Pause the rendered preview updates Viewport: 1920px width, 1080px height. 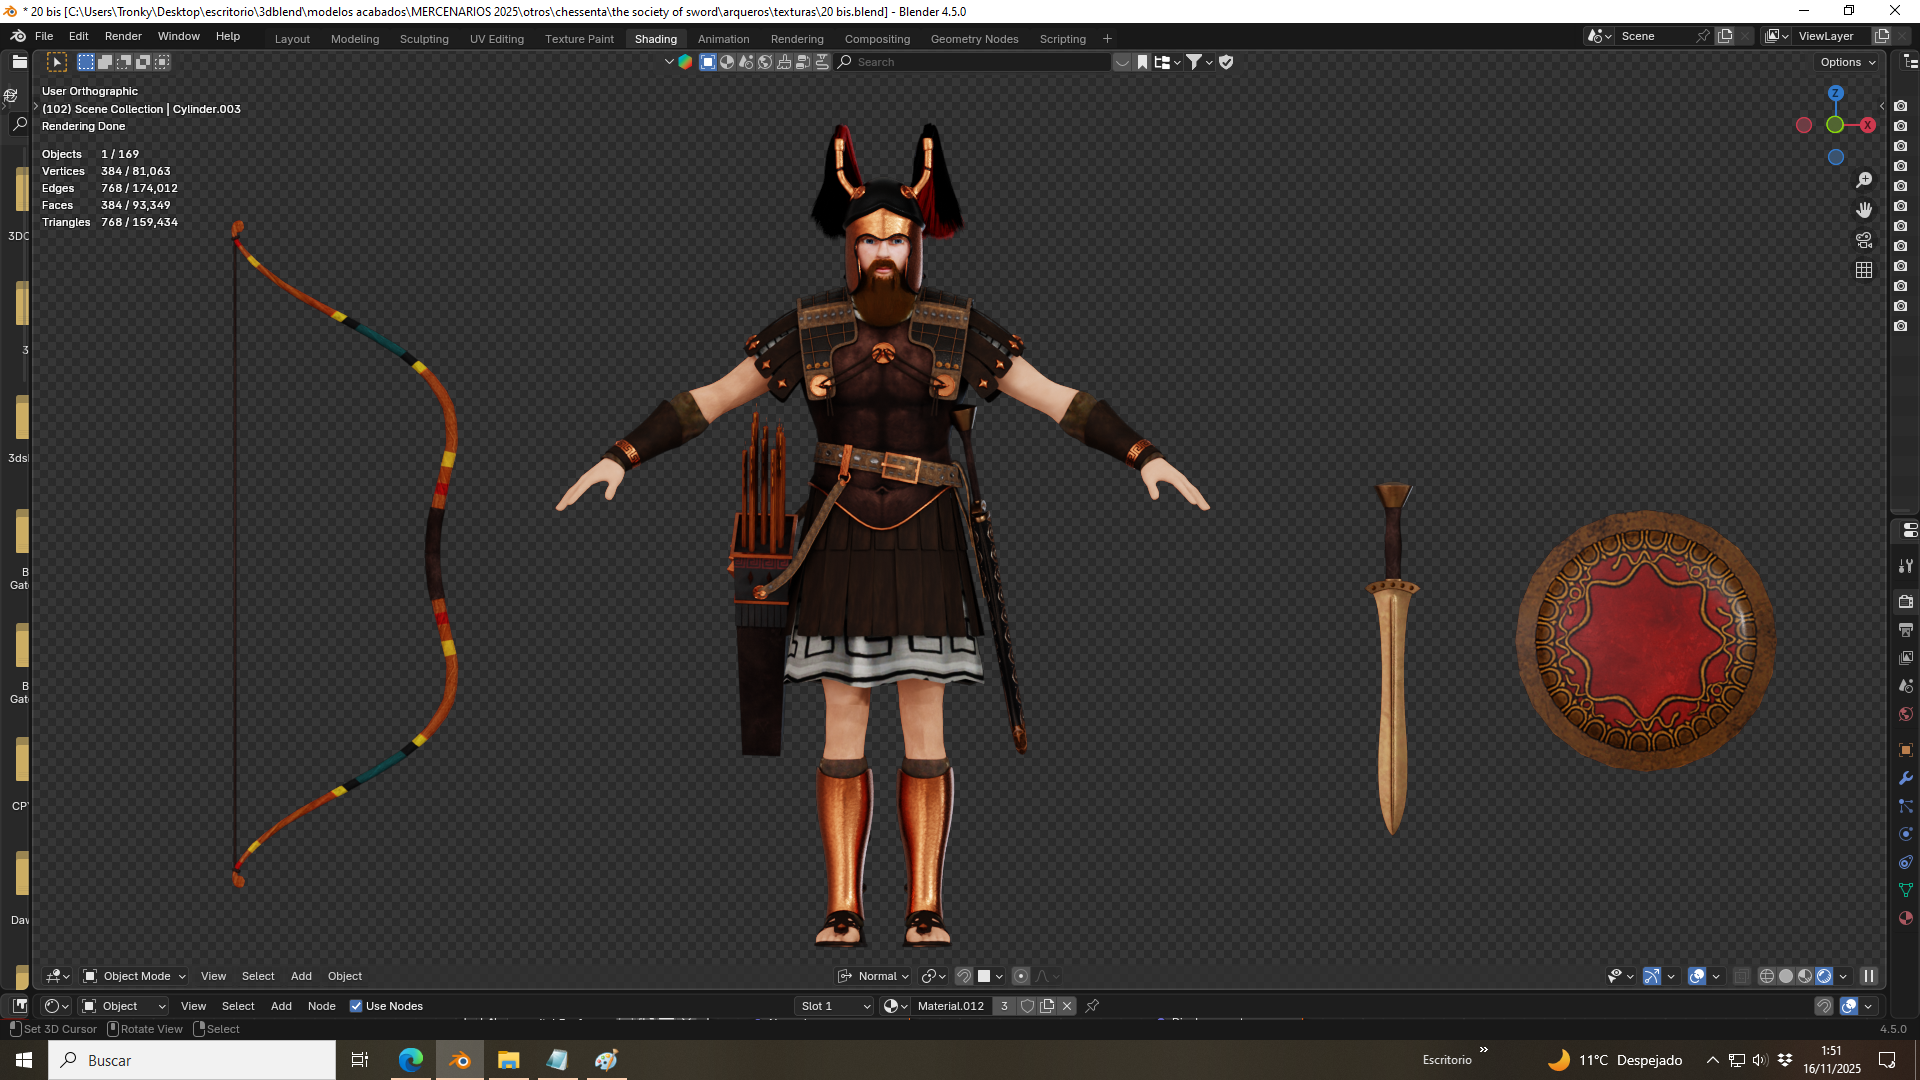click(1869, 976)
